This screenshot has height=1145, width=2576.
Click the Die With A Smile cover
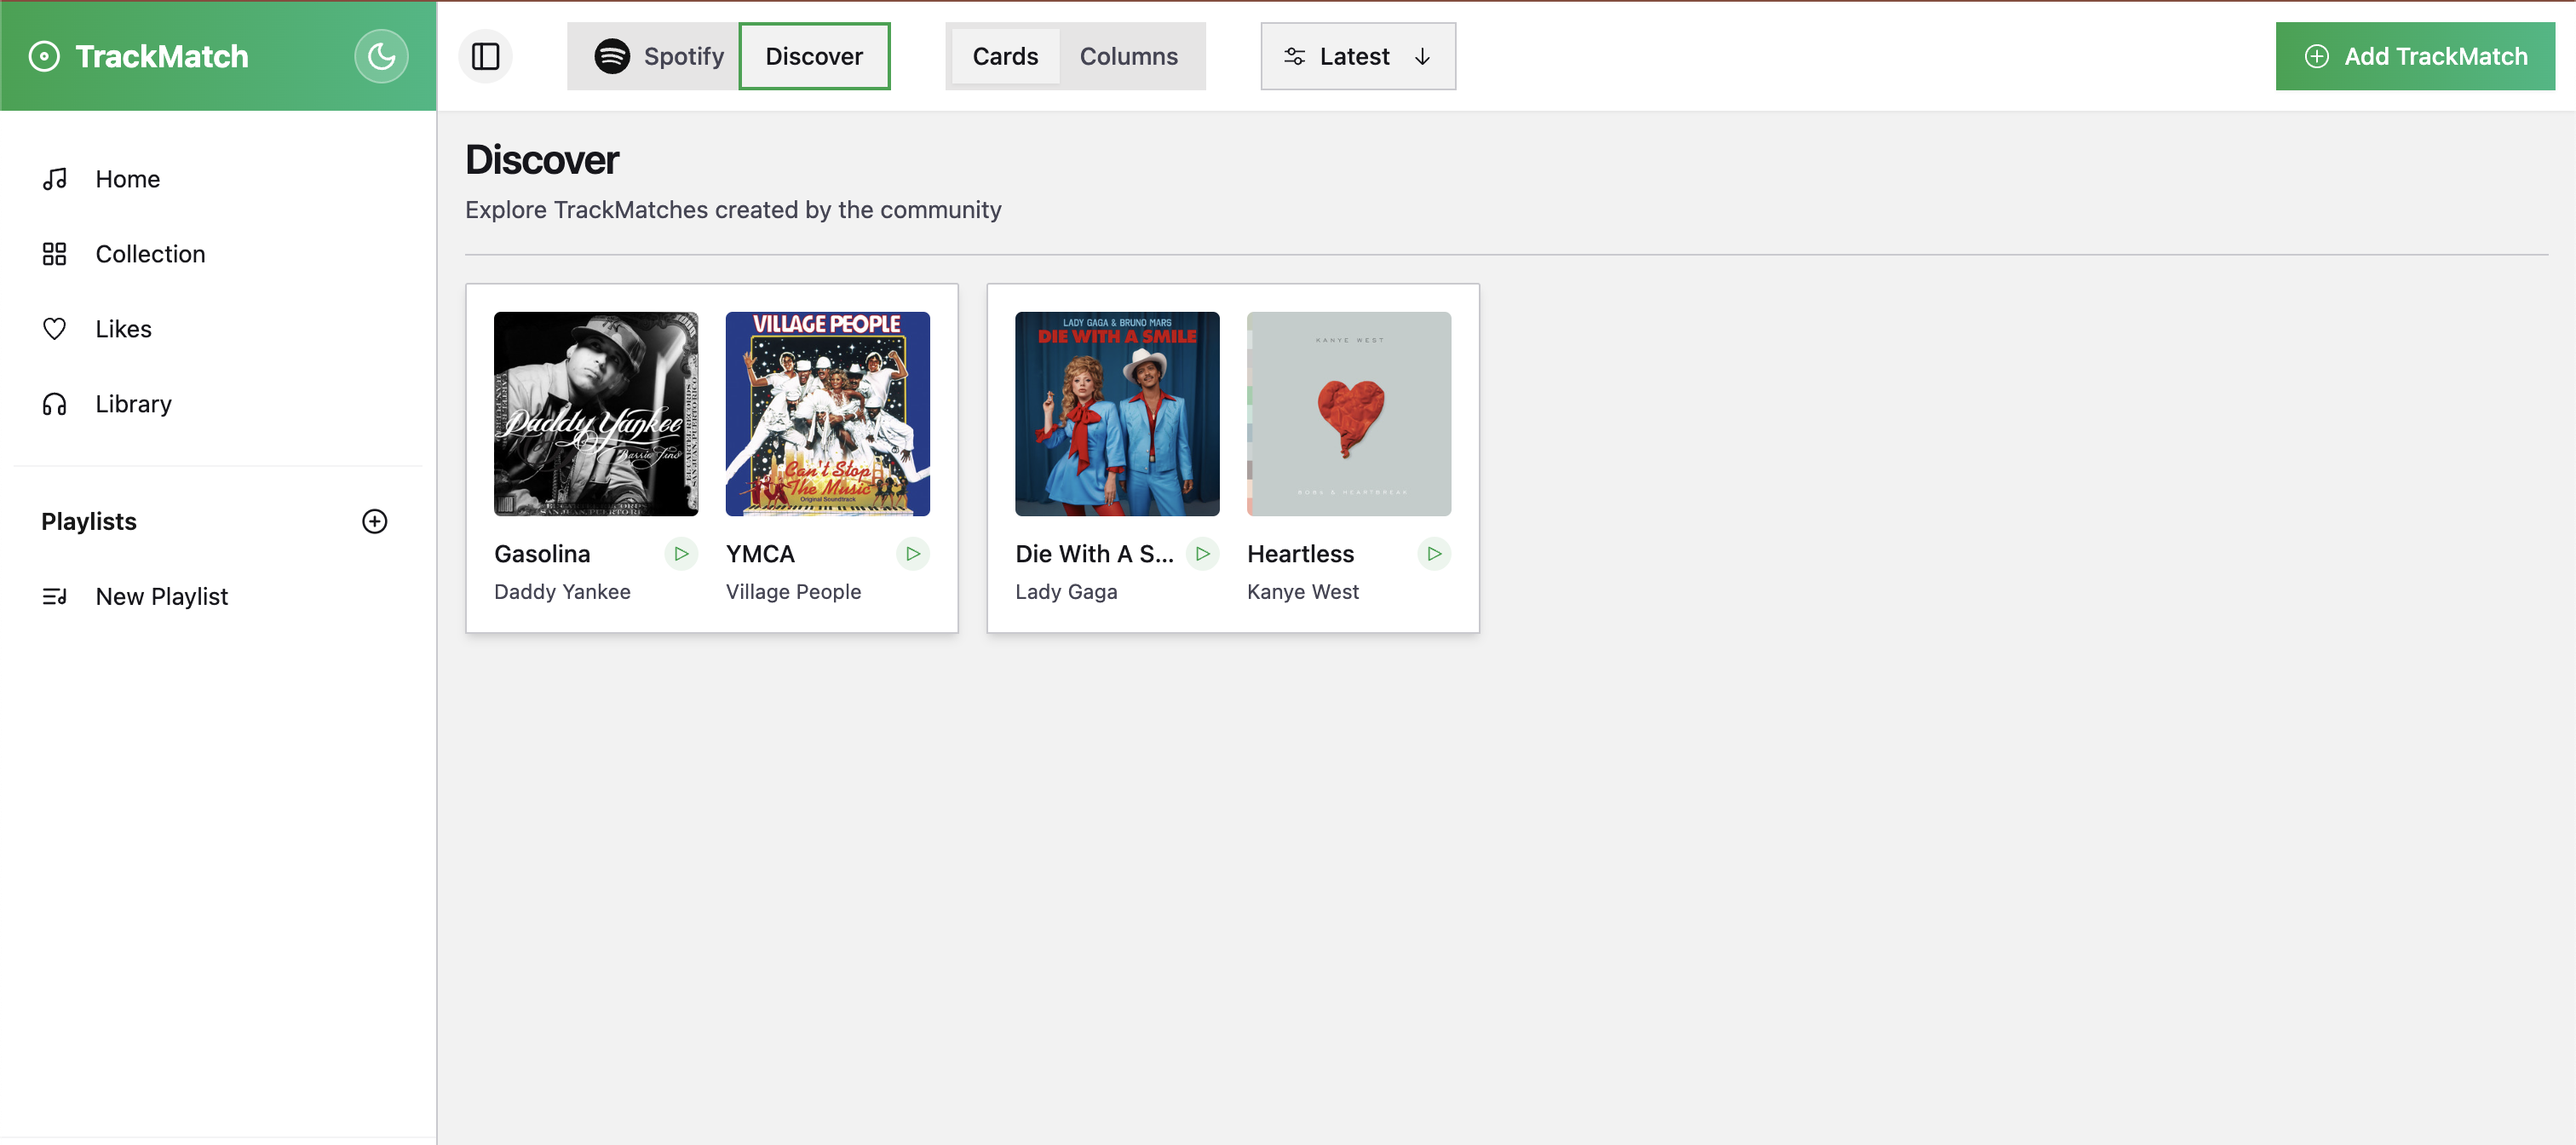click(x=1117, y=414)
